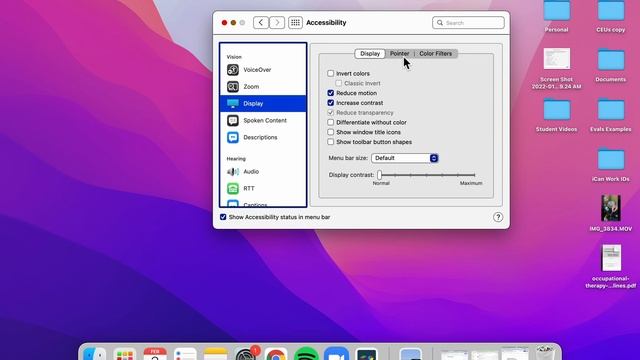
Task: Open Calendar from the Dock
Action: 155,354
